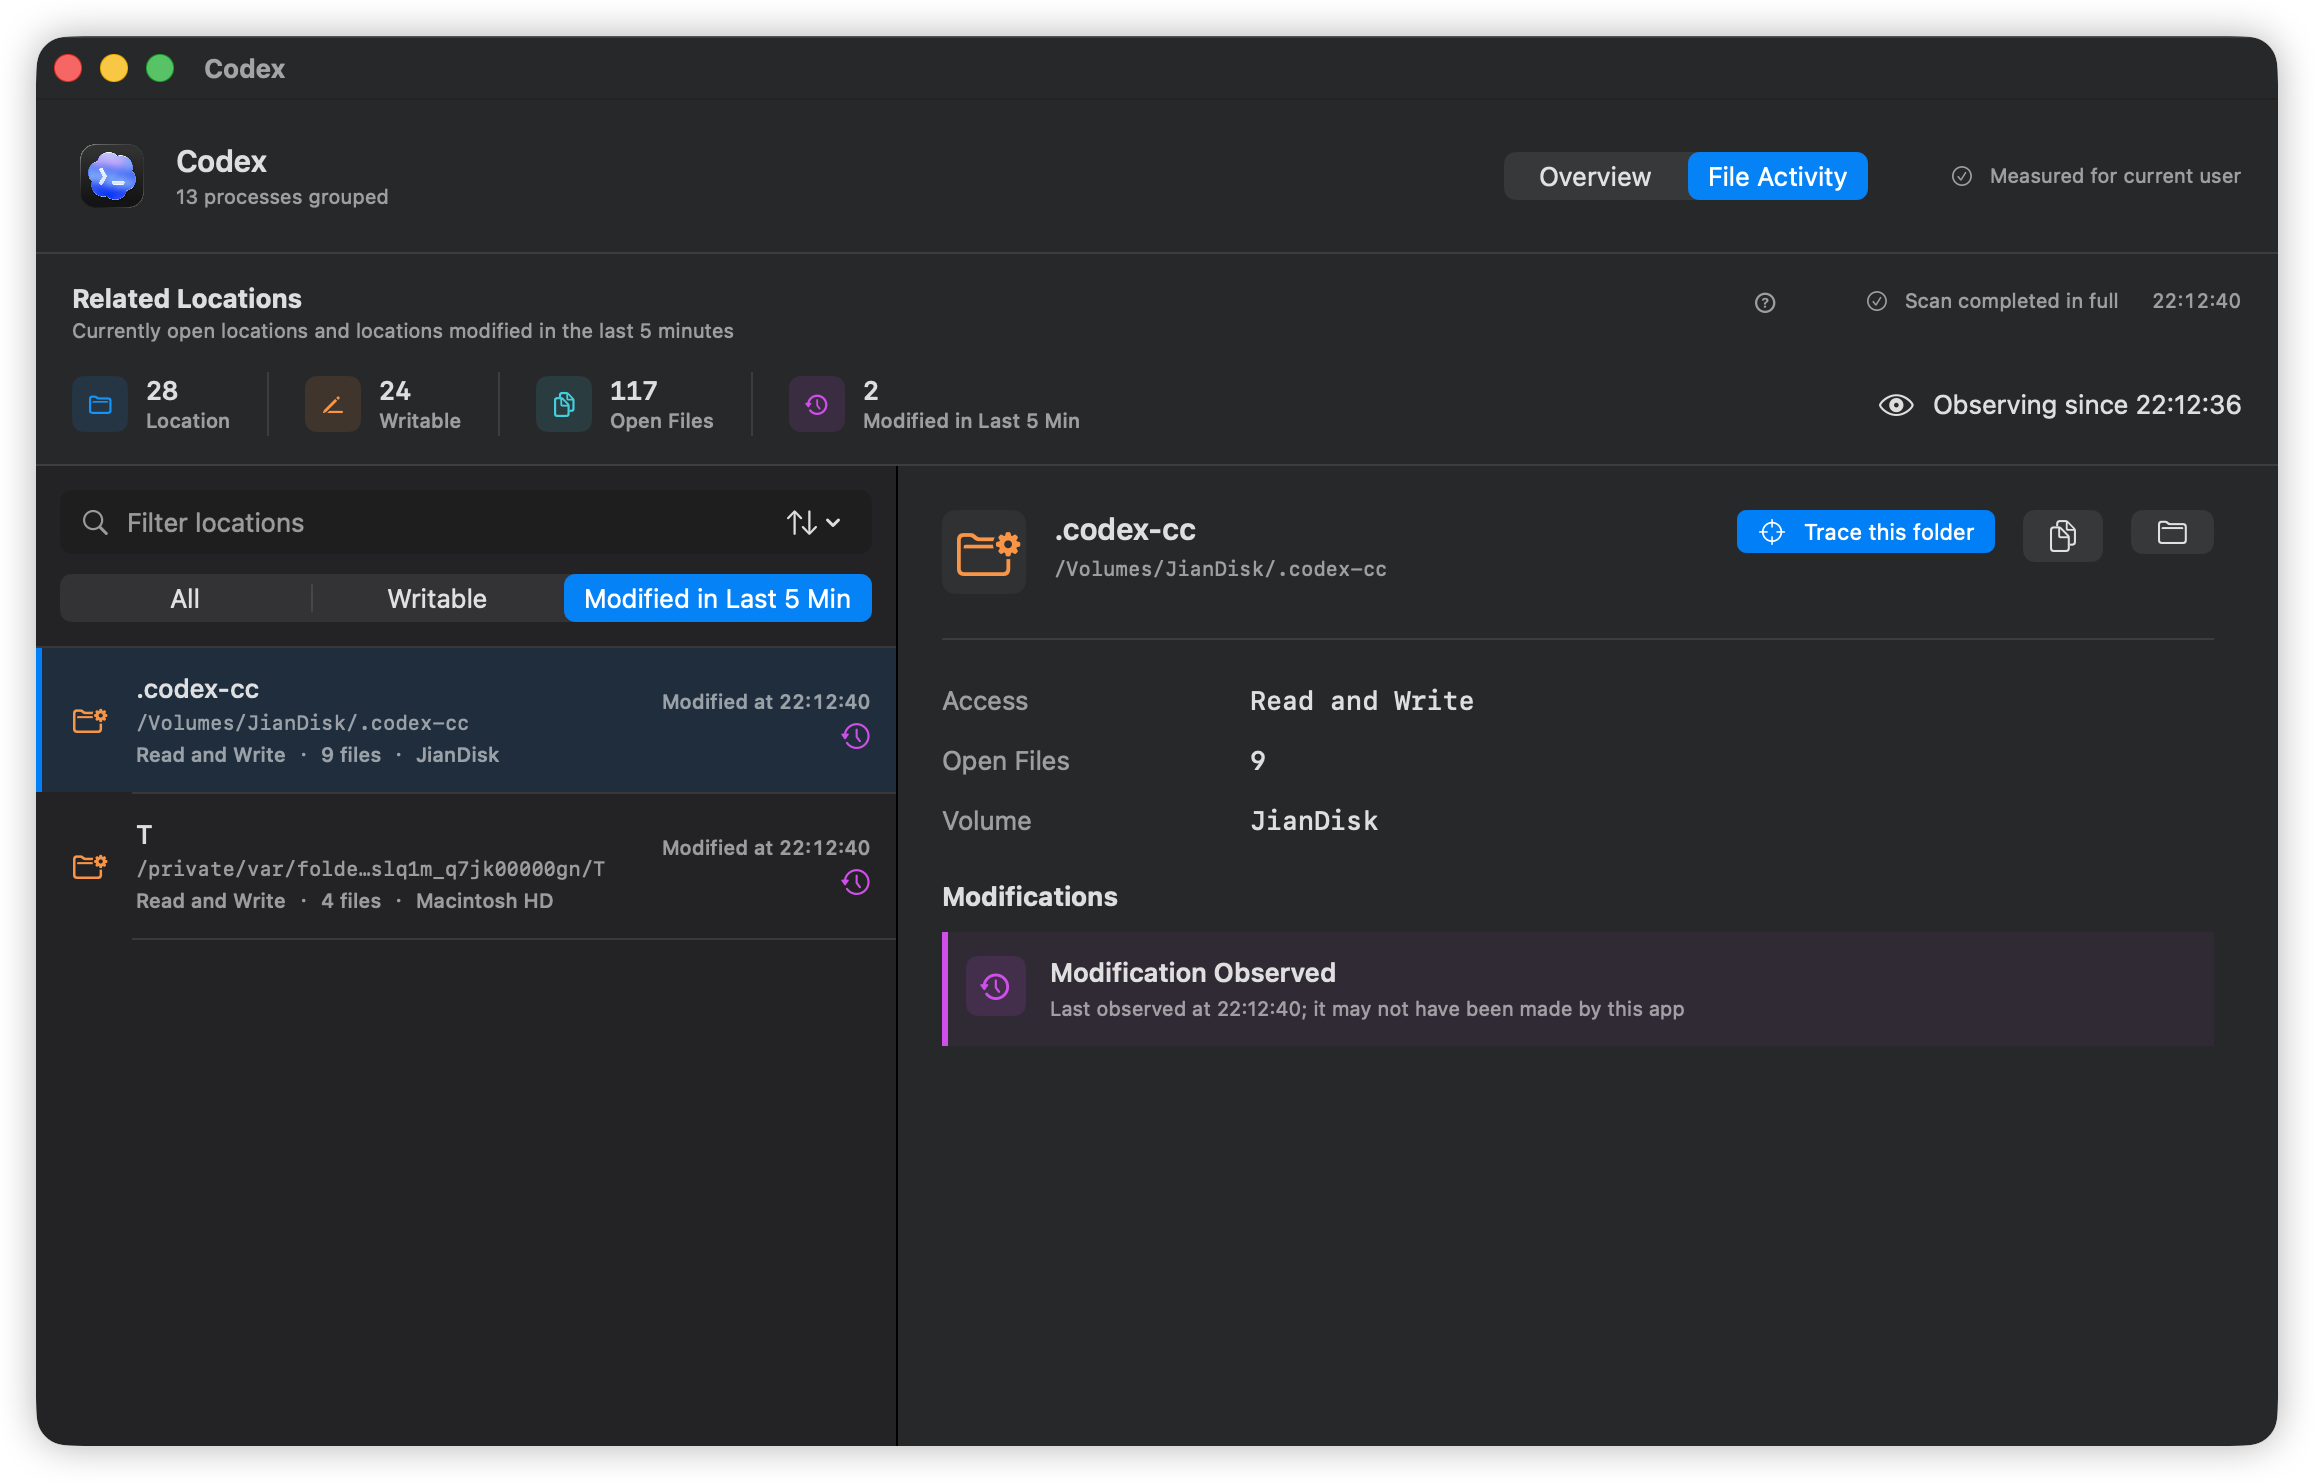Click the reveal in Finder folder button
This screenshot has height=1482, width=2314.
pos(2172,532)
